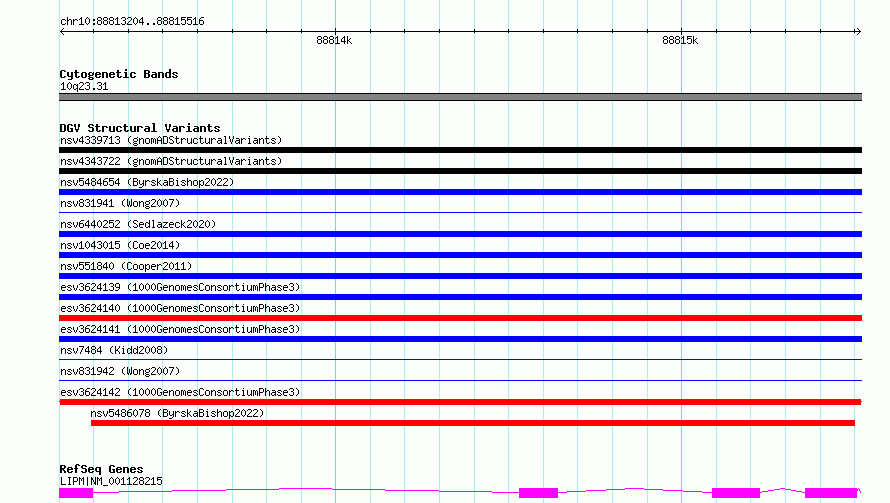Open the nsv831942 Wong2007 label
This screenshot has height=503, width=890.
120,371
